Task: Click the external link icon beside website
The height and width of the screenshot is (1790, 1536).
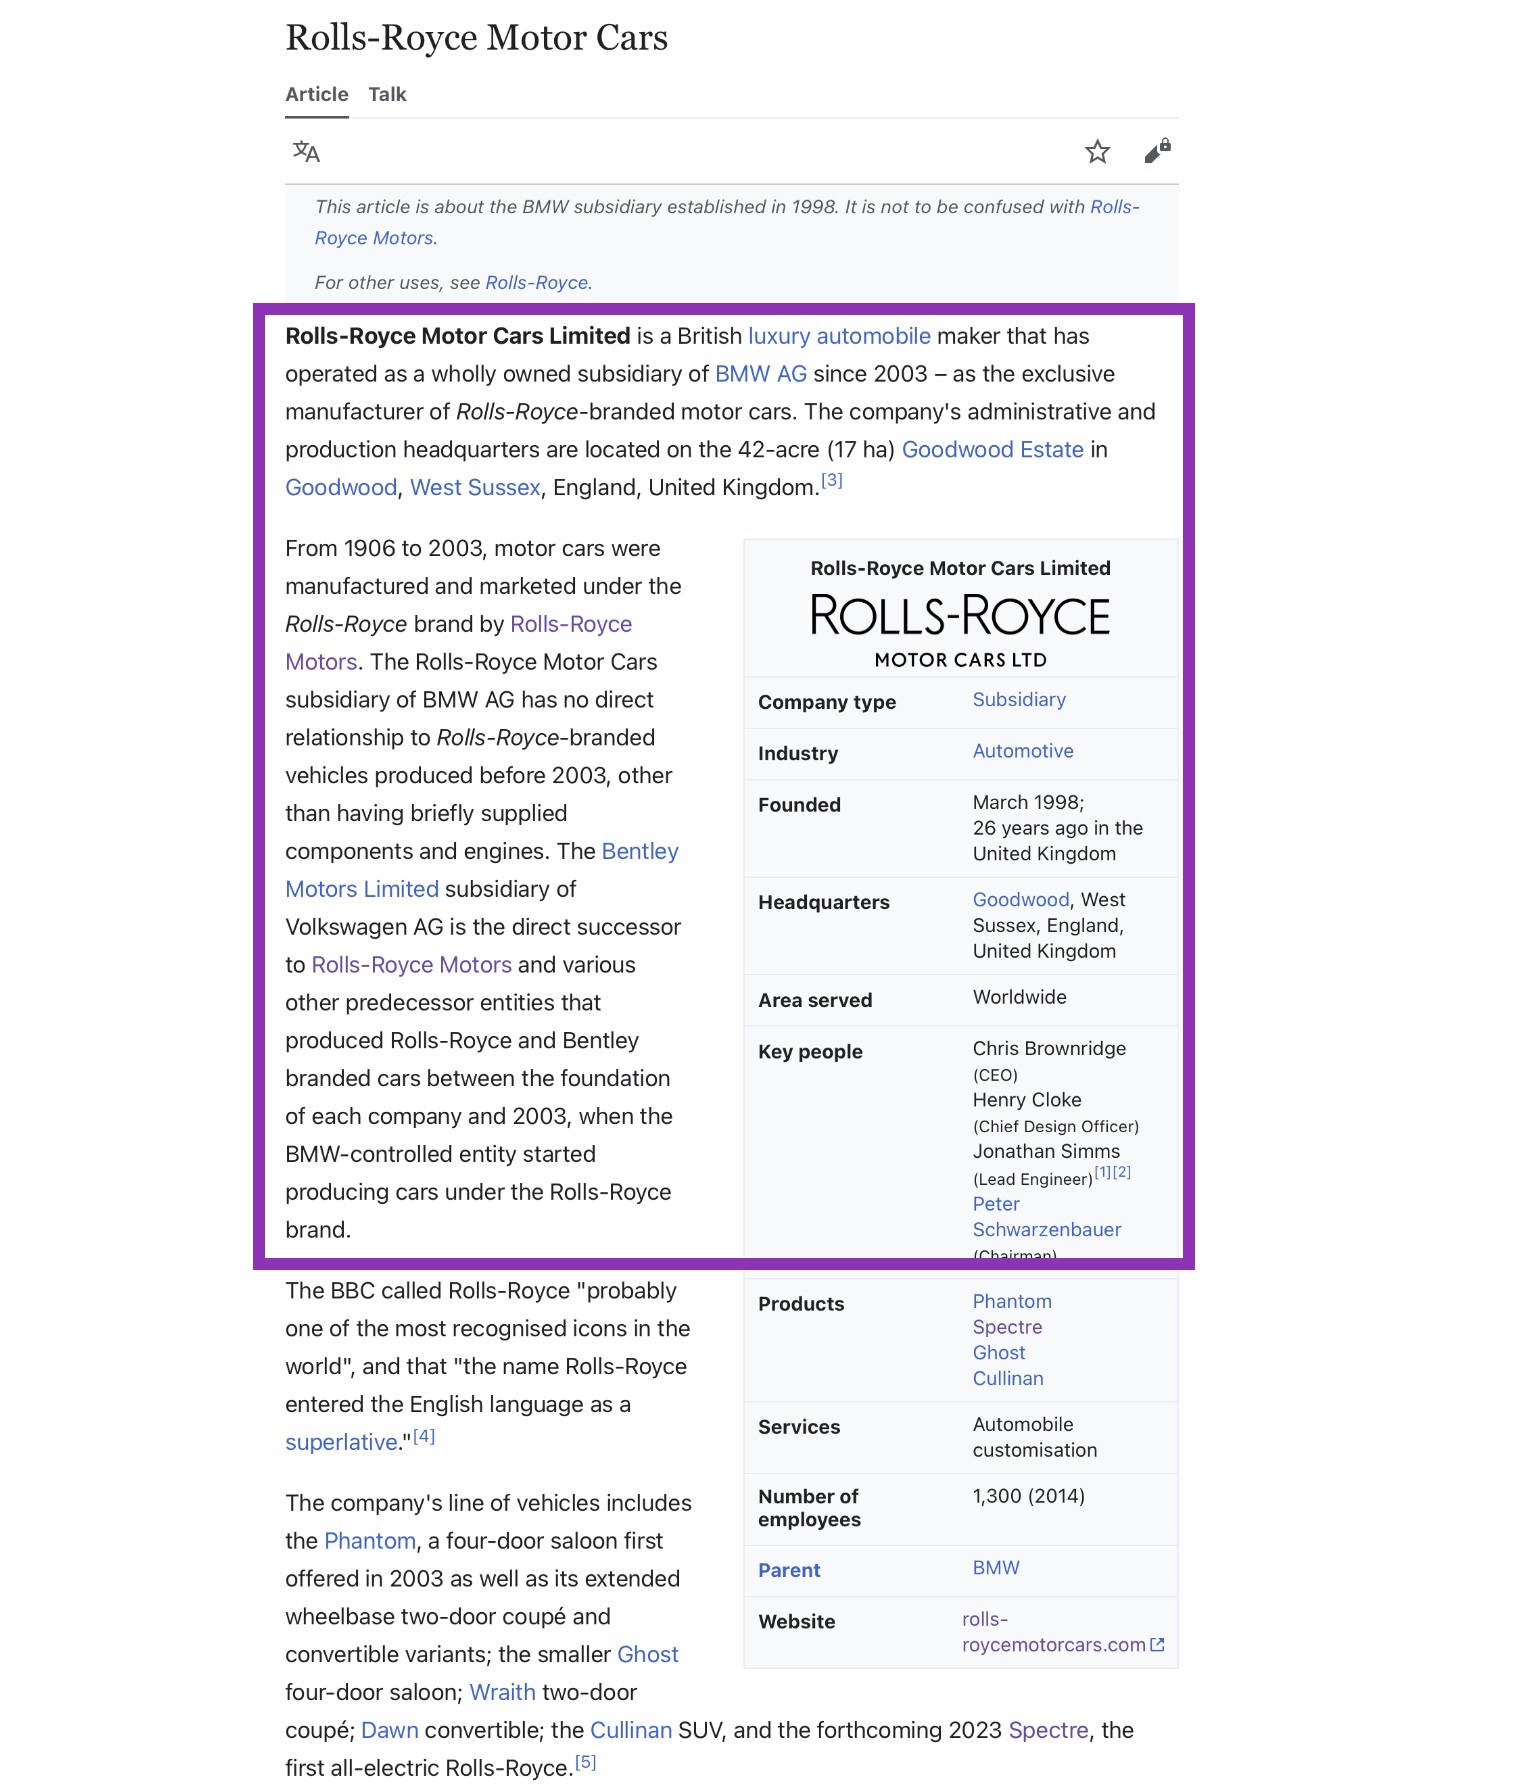Action: pos(1158,1645)
